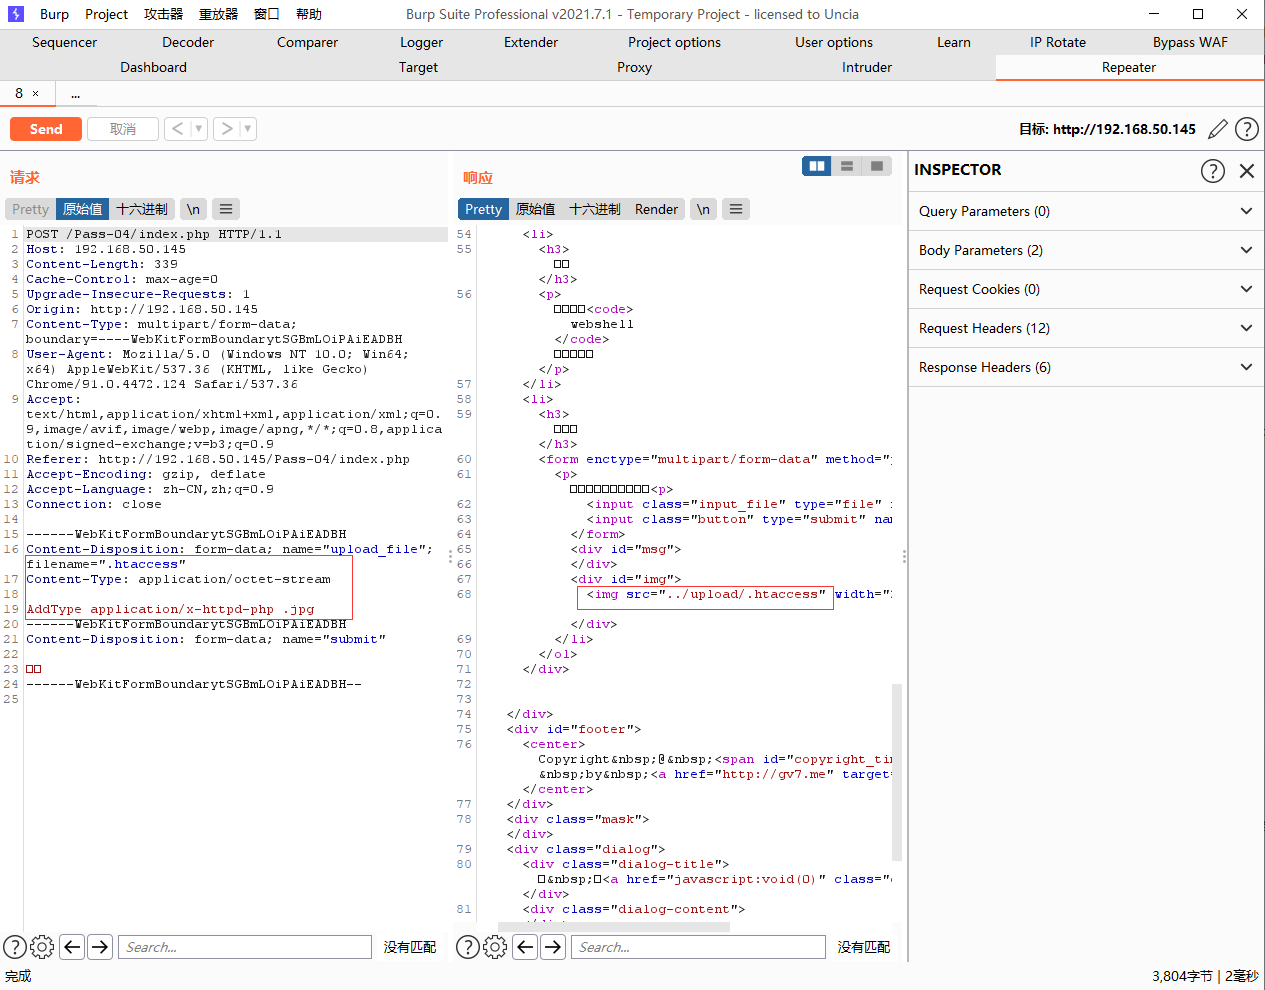
Task: Close Repeater tab 8
Action: pos(36,94)
